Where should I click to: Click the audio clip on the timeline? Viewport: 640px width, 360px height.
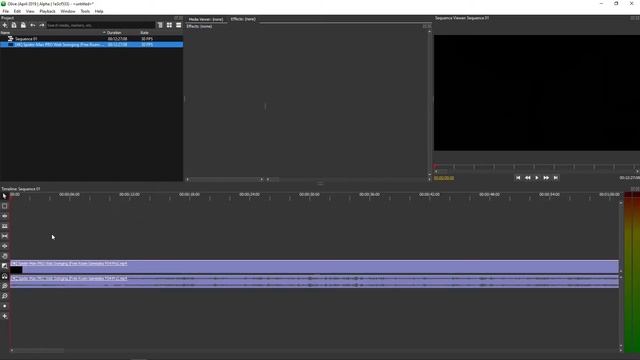(314, 282)
